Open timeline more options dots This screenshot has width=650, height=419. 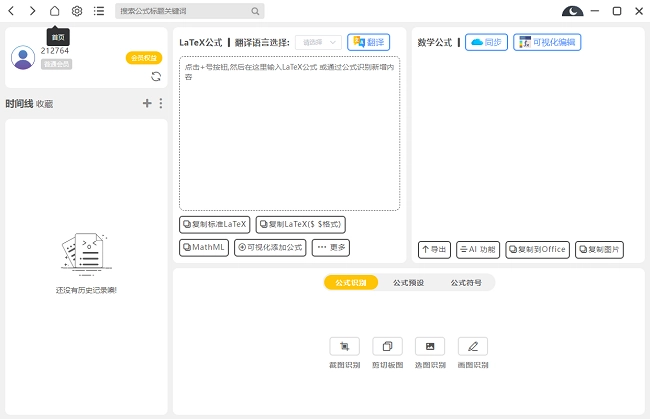[x=161, y=103]
